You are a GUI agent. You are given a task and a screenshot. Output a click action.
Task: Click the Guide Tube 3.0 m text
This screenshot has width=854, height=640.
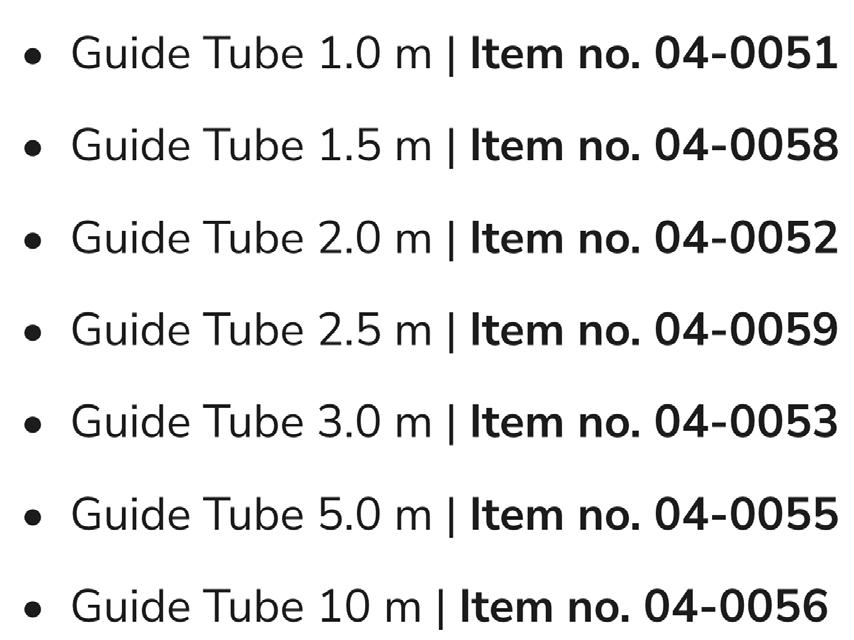coord(251,422)
